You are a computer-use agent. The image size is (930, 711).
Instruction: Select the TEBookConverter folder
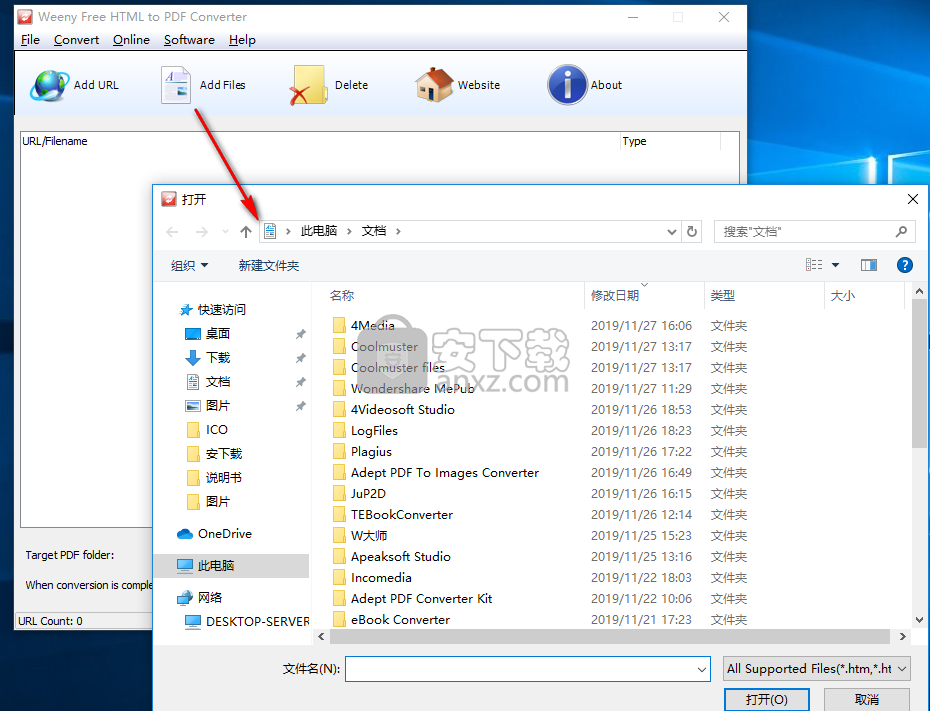click(402, 515)
